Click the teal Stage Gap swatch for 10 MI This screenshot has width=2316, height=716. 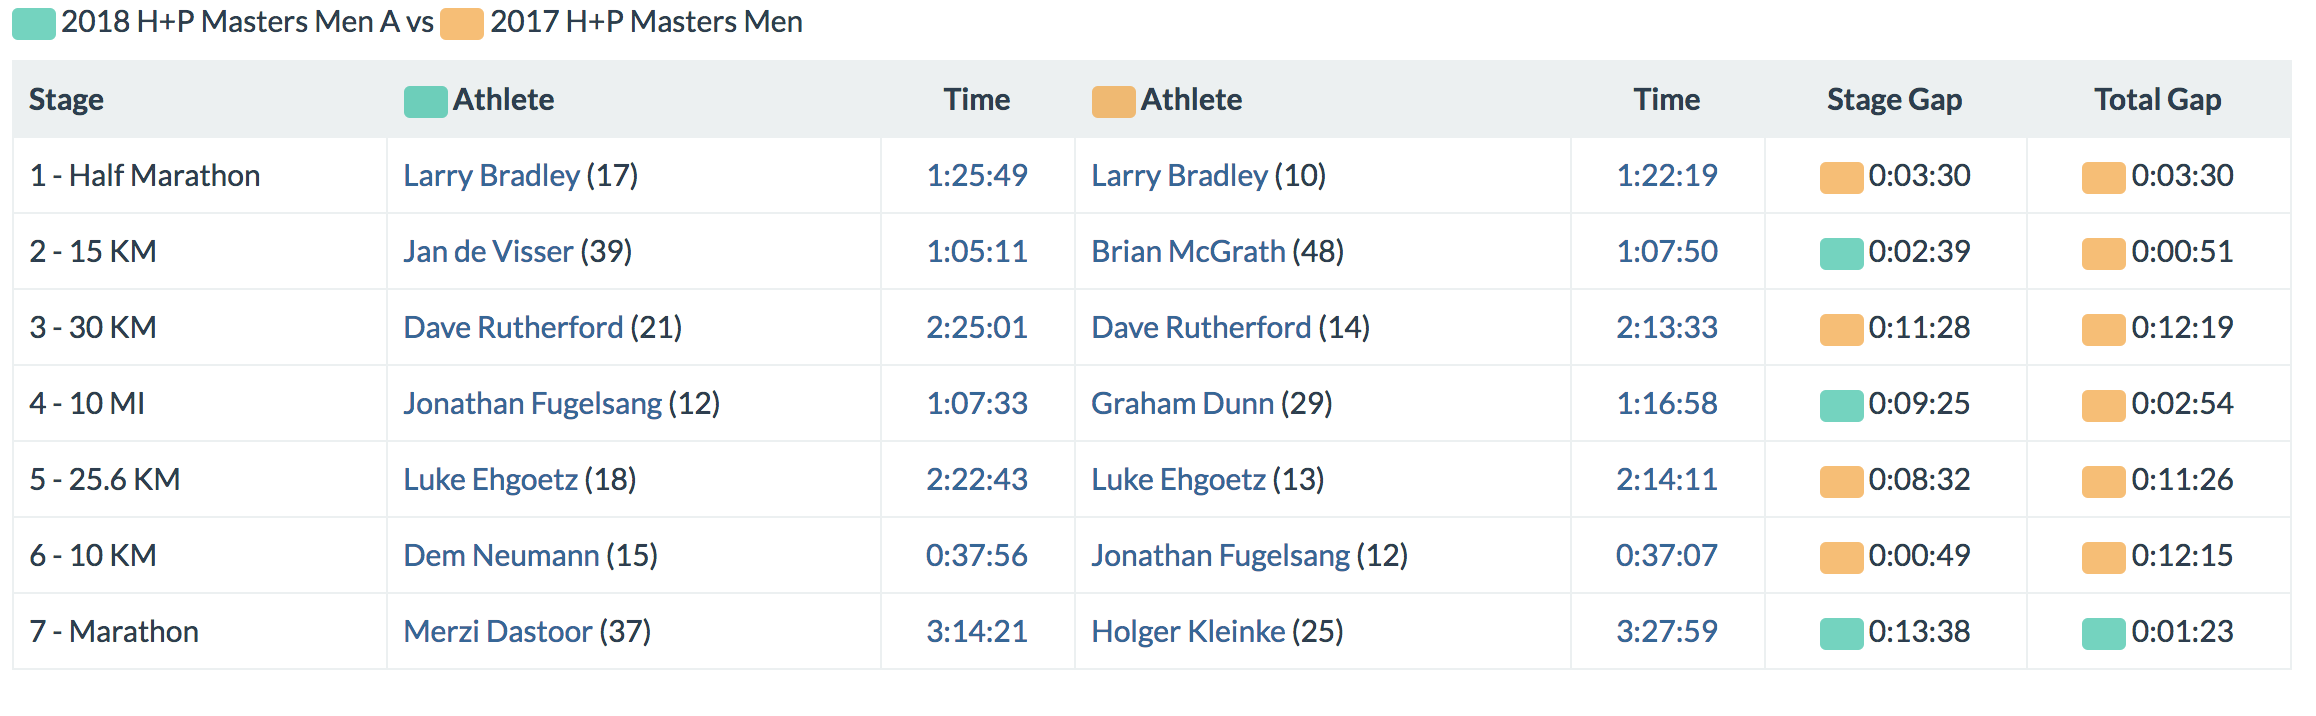(1841, 405)
